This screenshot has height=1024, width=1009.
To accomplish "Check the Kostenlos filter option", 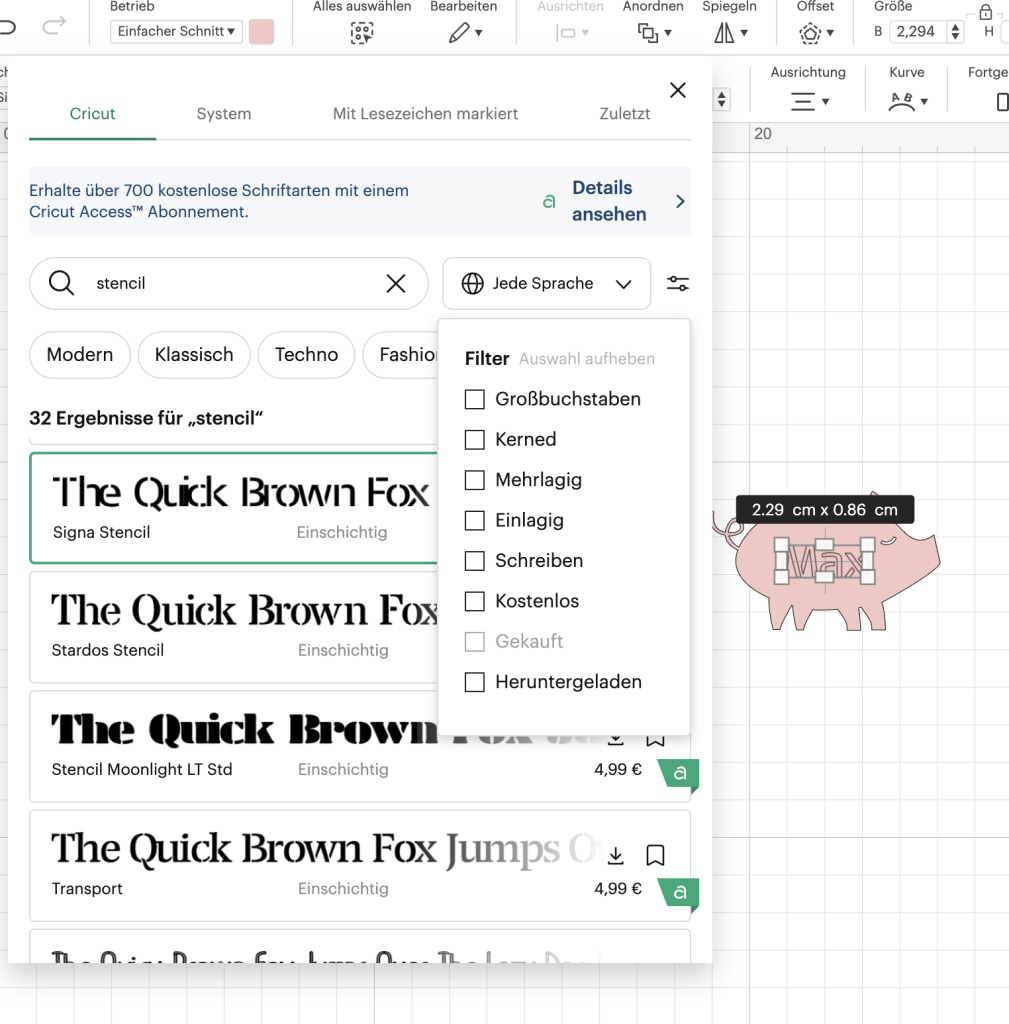I will [474, 602].
